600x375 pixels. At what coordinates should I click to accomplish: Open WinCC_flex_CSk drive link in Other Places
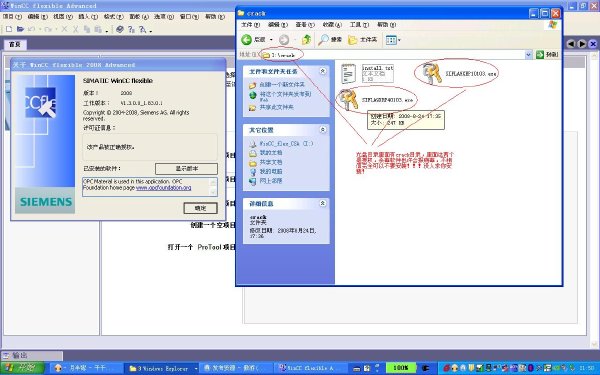286,143
